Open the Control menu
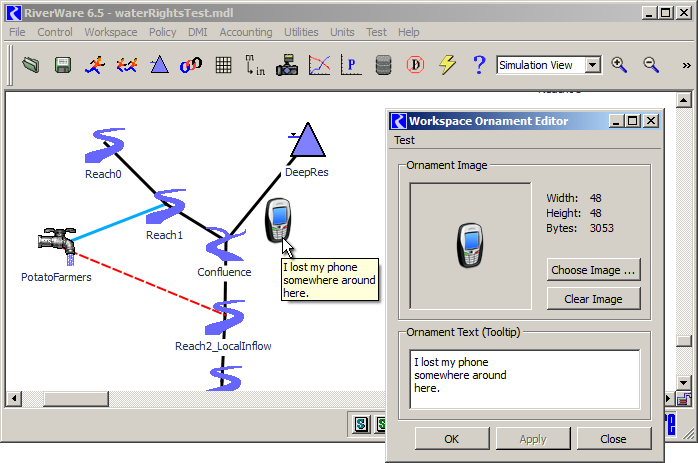The height and width of the screenshot is (463, 698). click(x=55, y=32)
